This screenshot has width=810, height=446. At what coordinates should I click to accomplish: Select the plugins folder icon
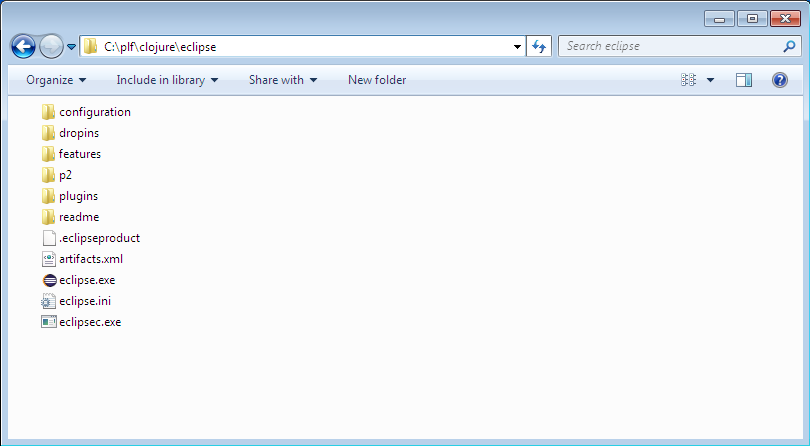(48, 196)
